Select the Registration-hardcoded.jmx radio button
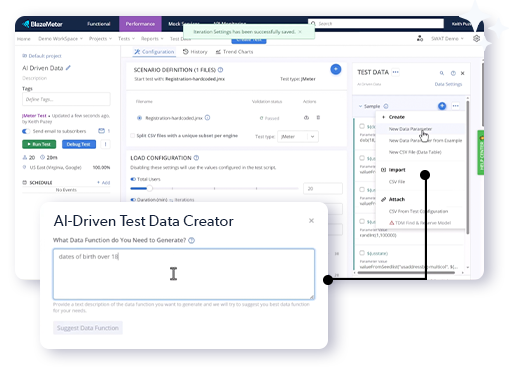510x375 pixels. (x=139, y=118)
